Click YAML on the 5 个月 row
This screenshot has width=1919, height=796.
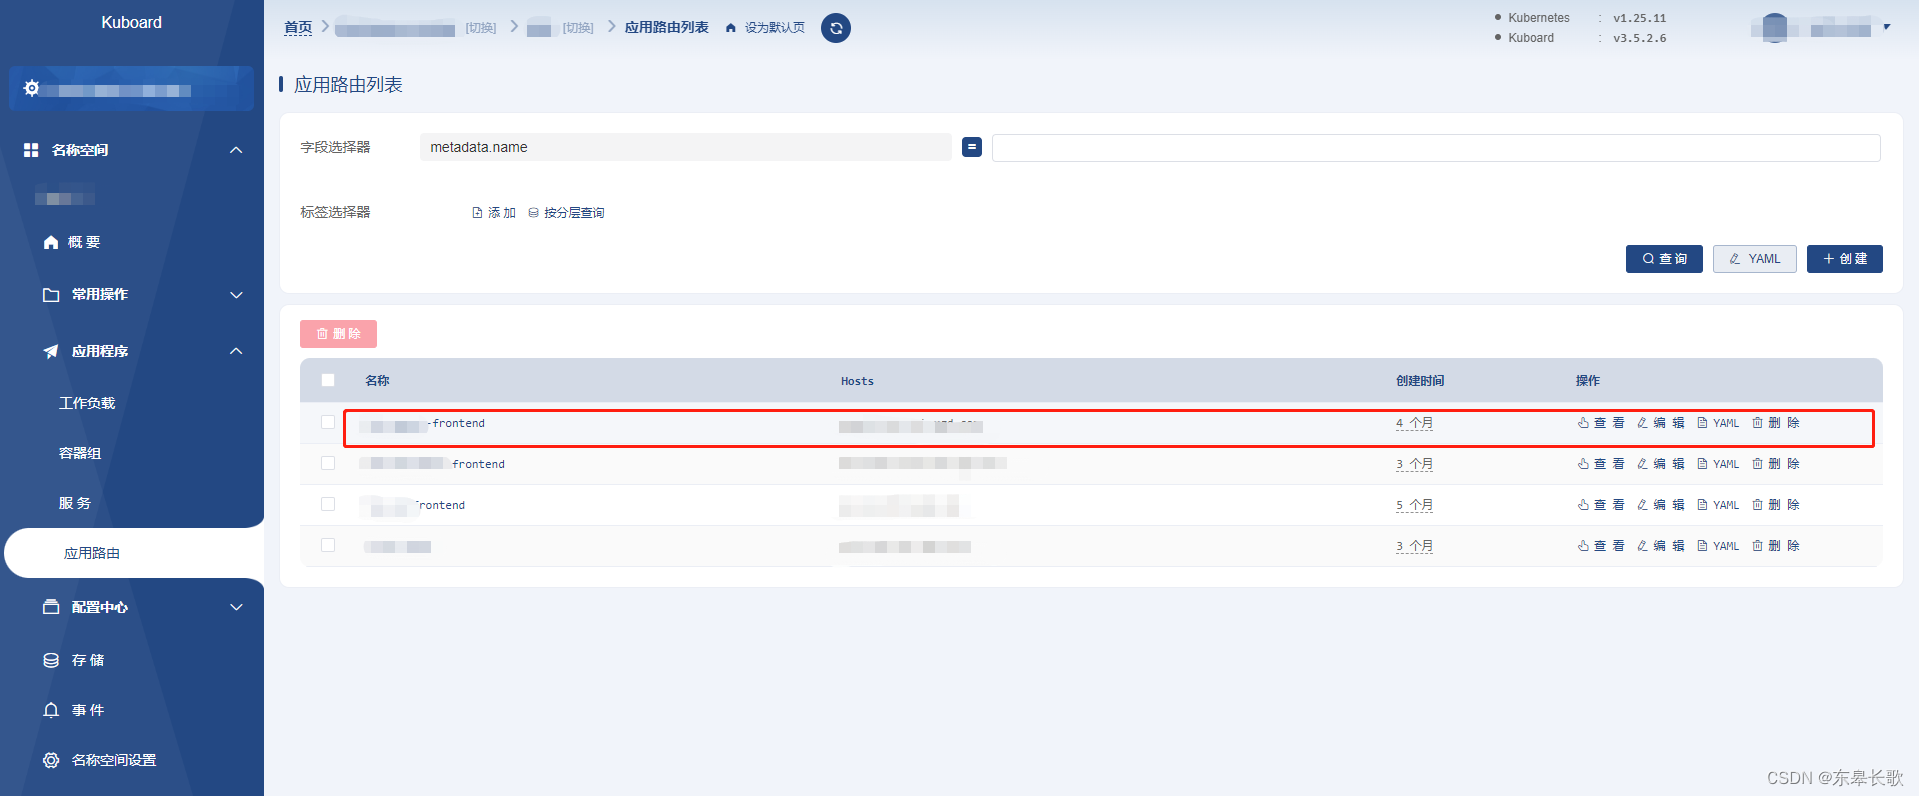[1718, 505]
